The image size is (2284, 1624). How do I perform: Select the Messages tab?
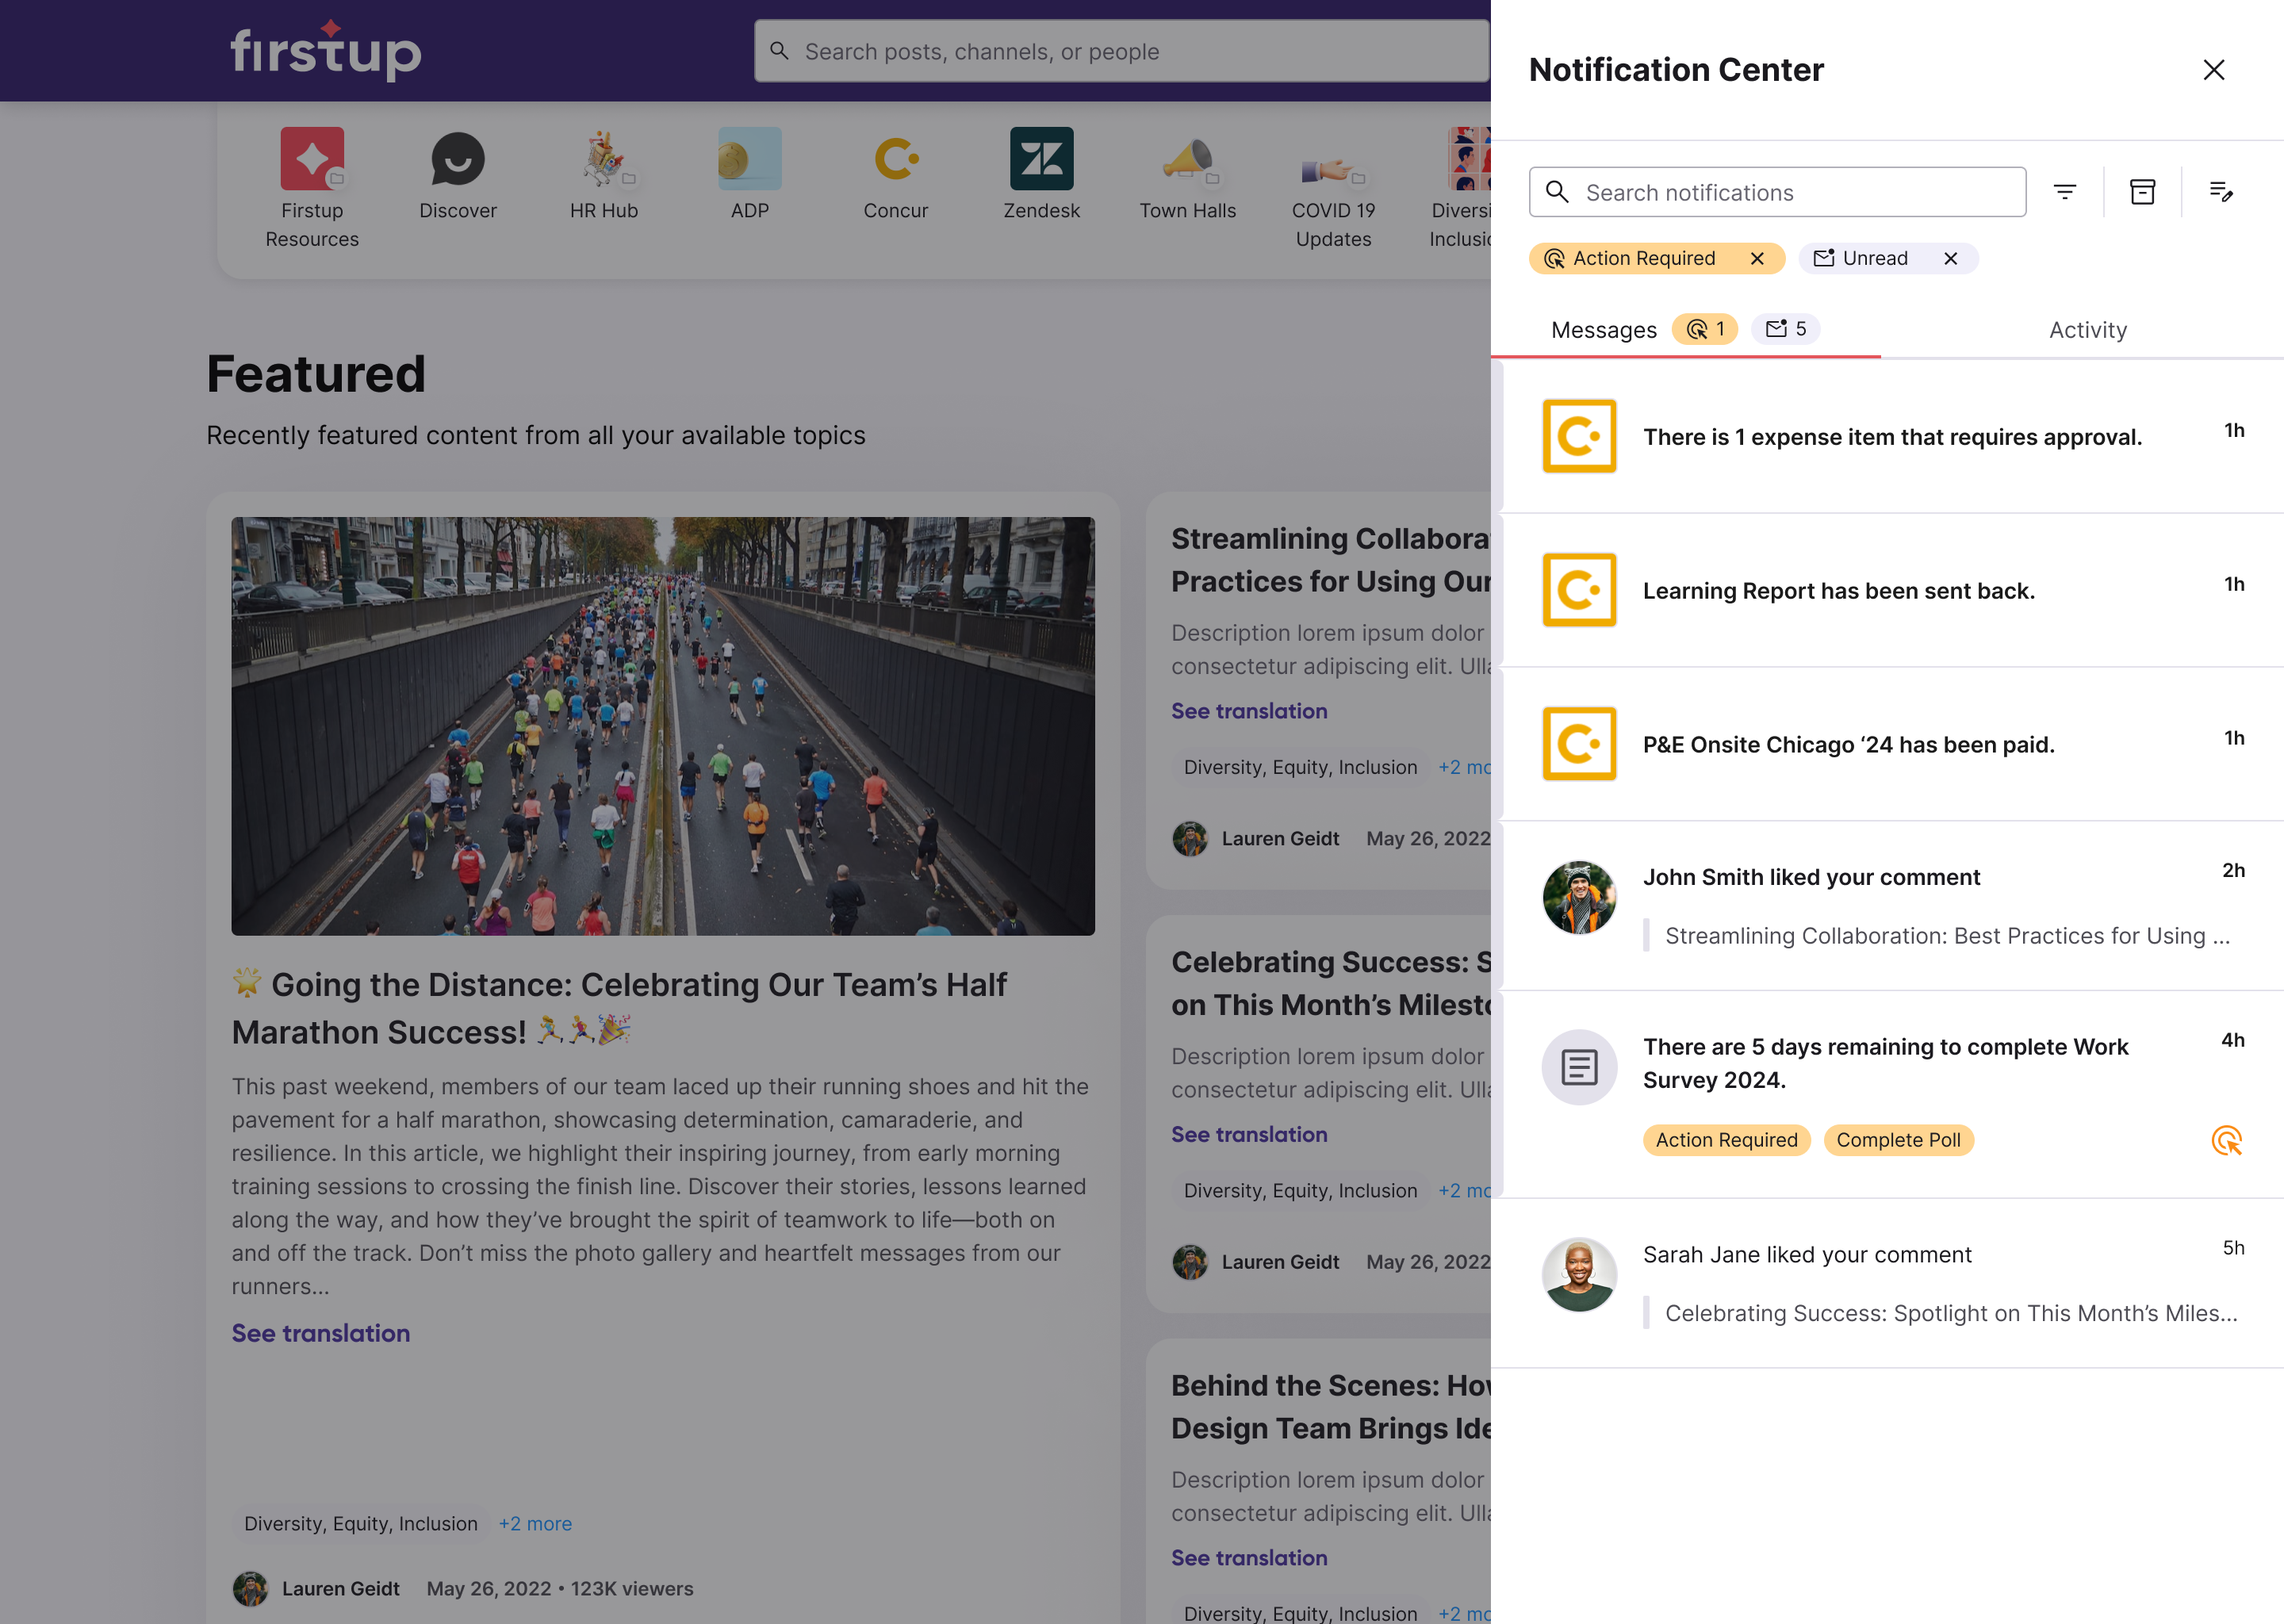[x=1603, y=330]
